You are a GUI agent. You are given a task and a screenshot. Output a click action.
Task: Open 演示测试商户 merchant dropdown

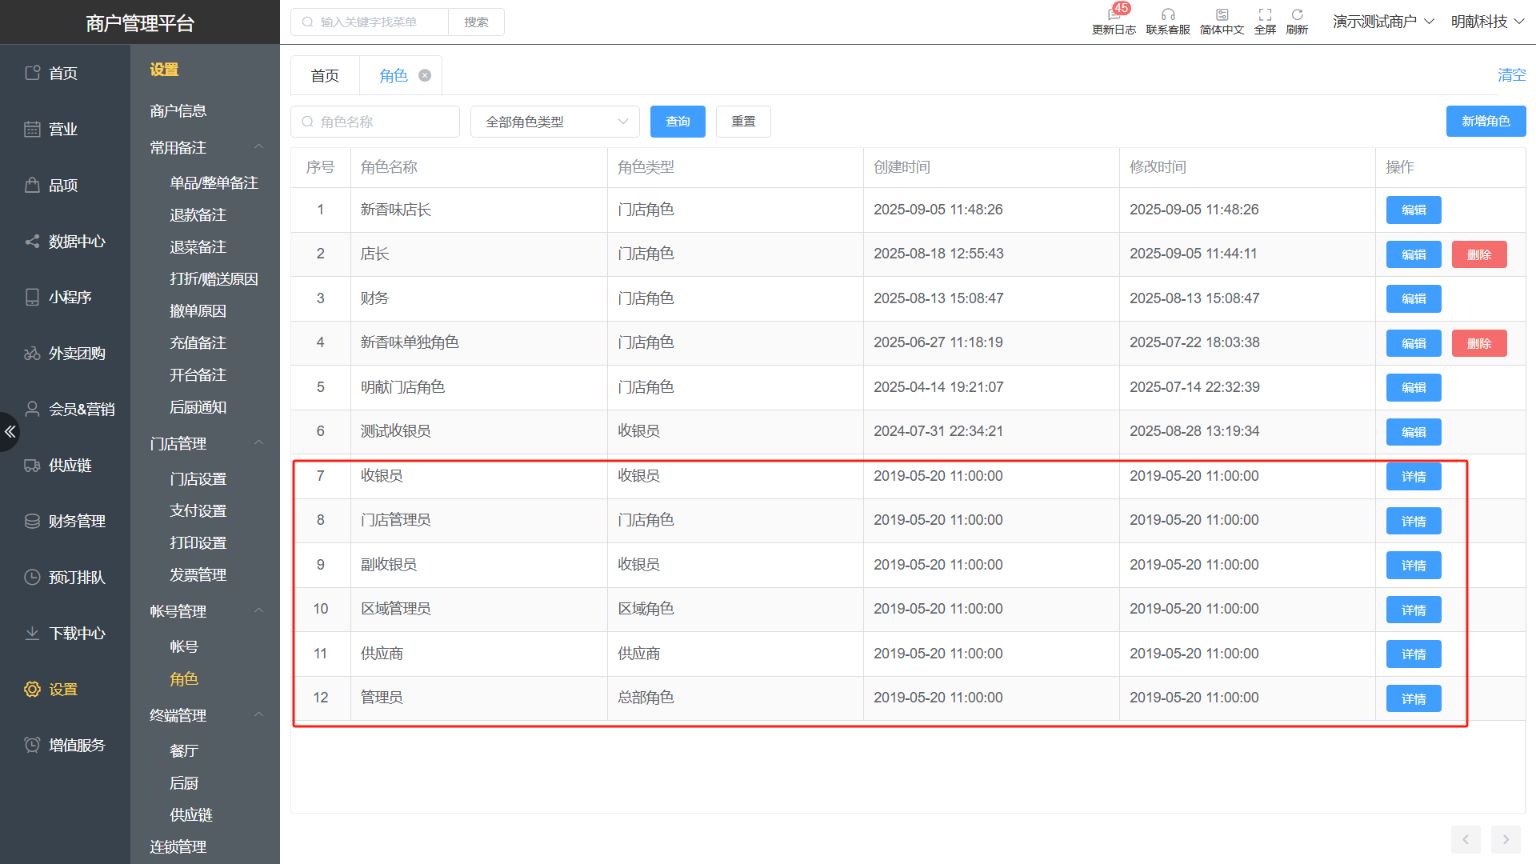1383,21
